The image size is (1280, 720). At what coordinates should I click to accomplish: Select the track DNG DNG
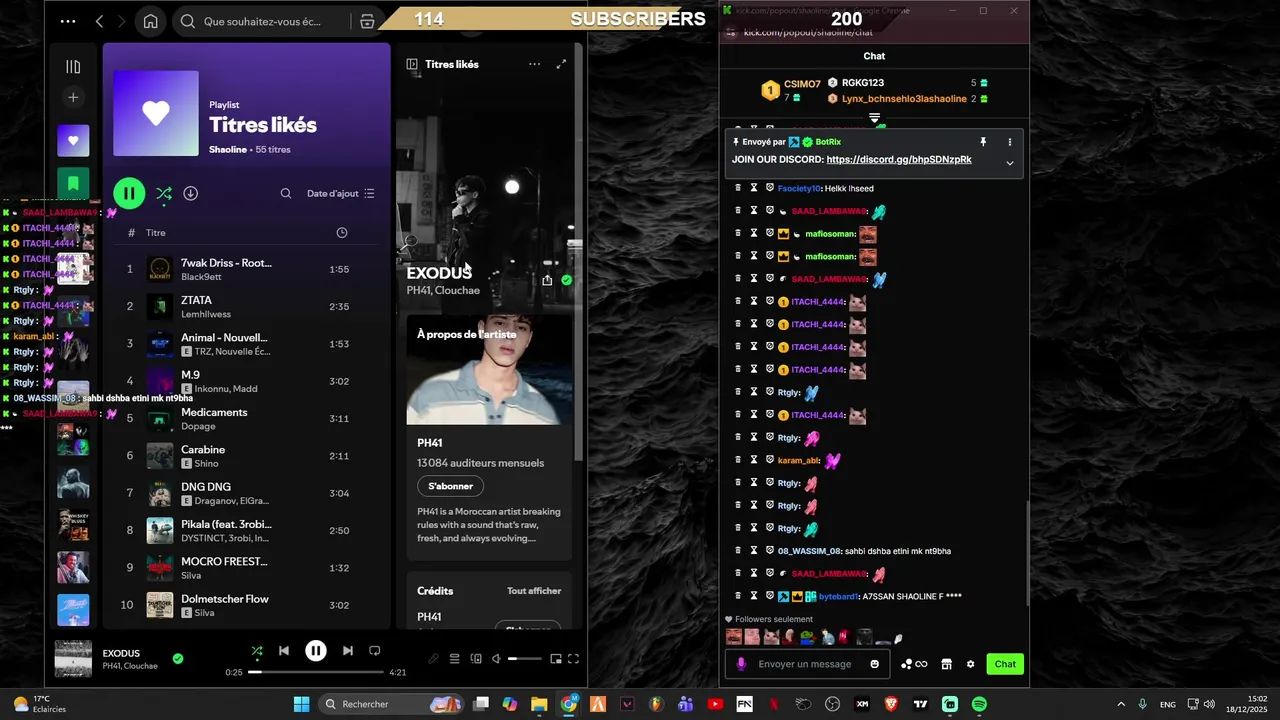click(246, 493)
